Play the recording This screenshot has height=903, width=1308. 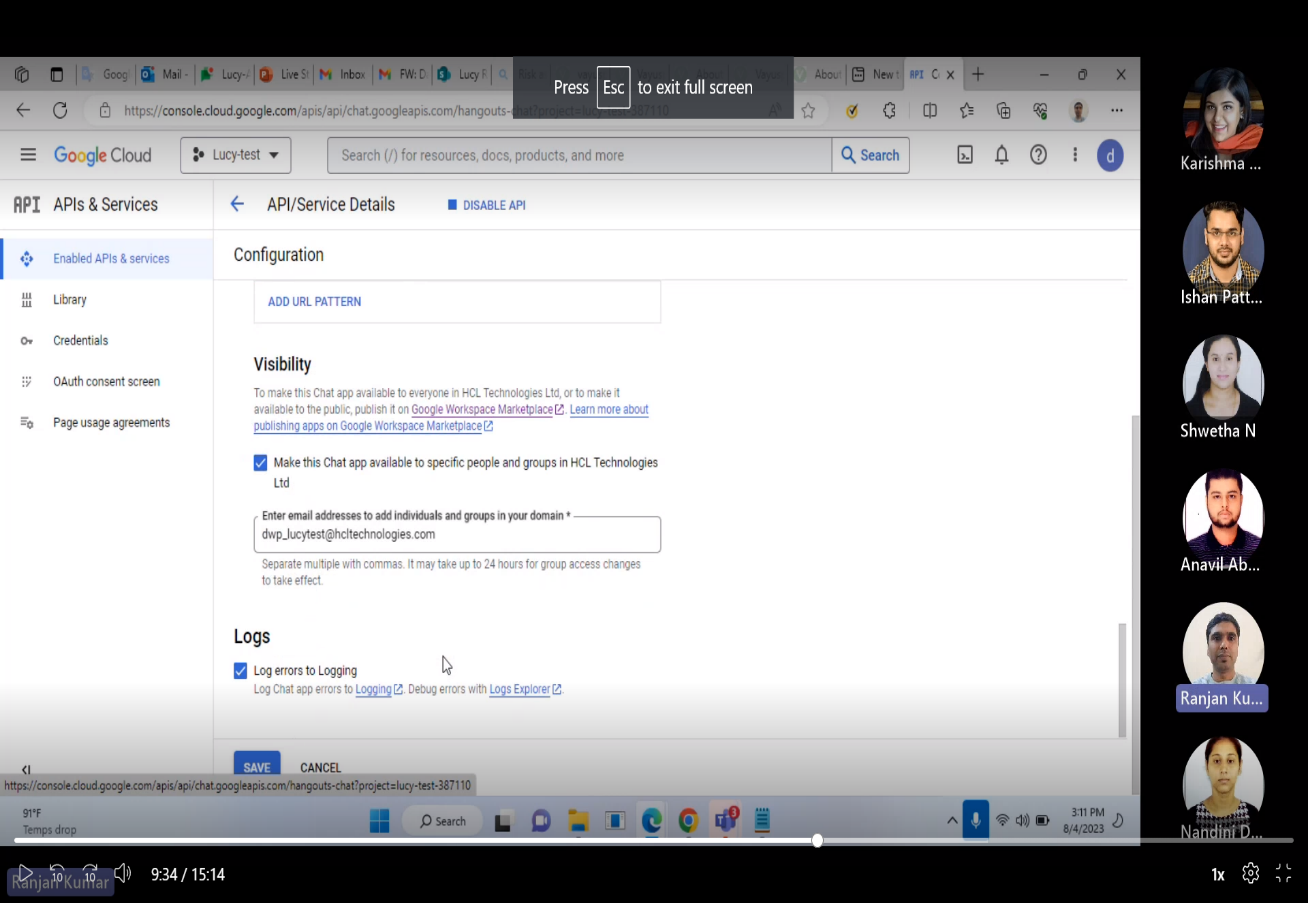click(26, 873)
